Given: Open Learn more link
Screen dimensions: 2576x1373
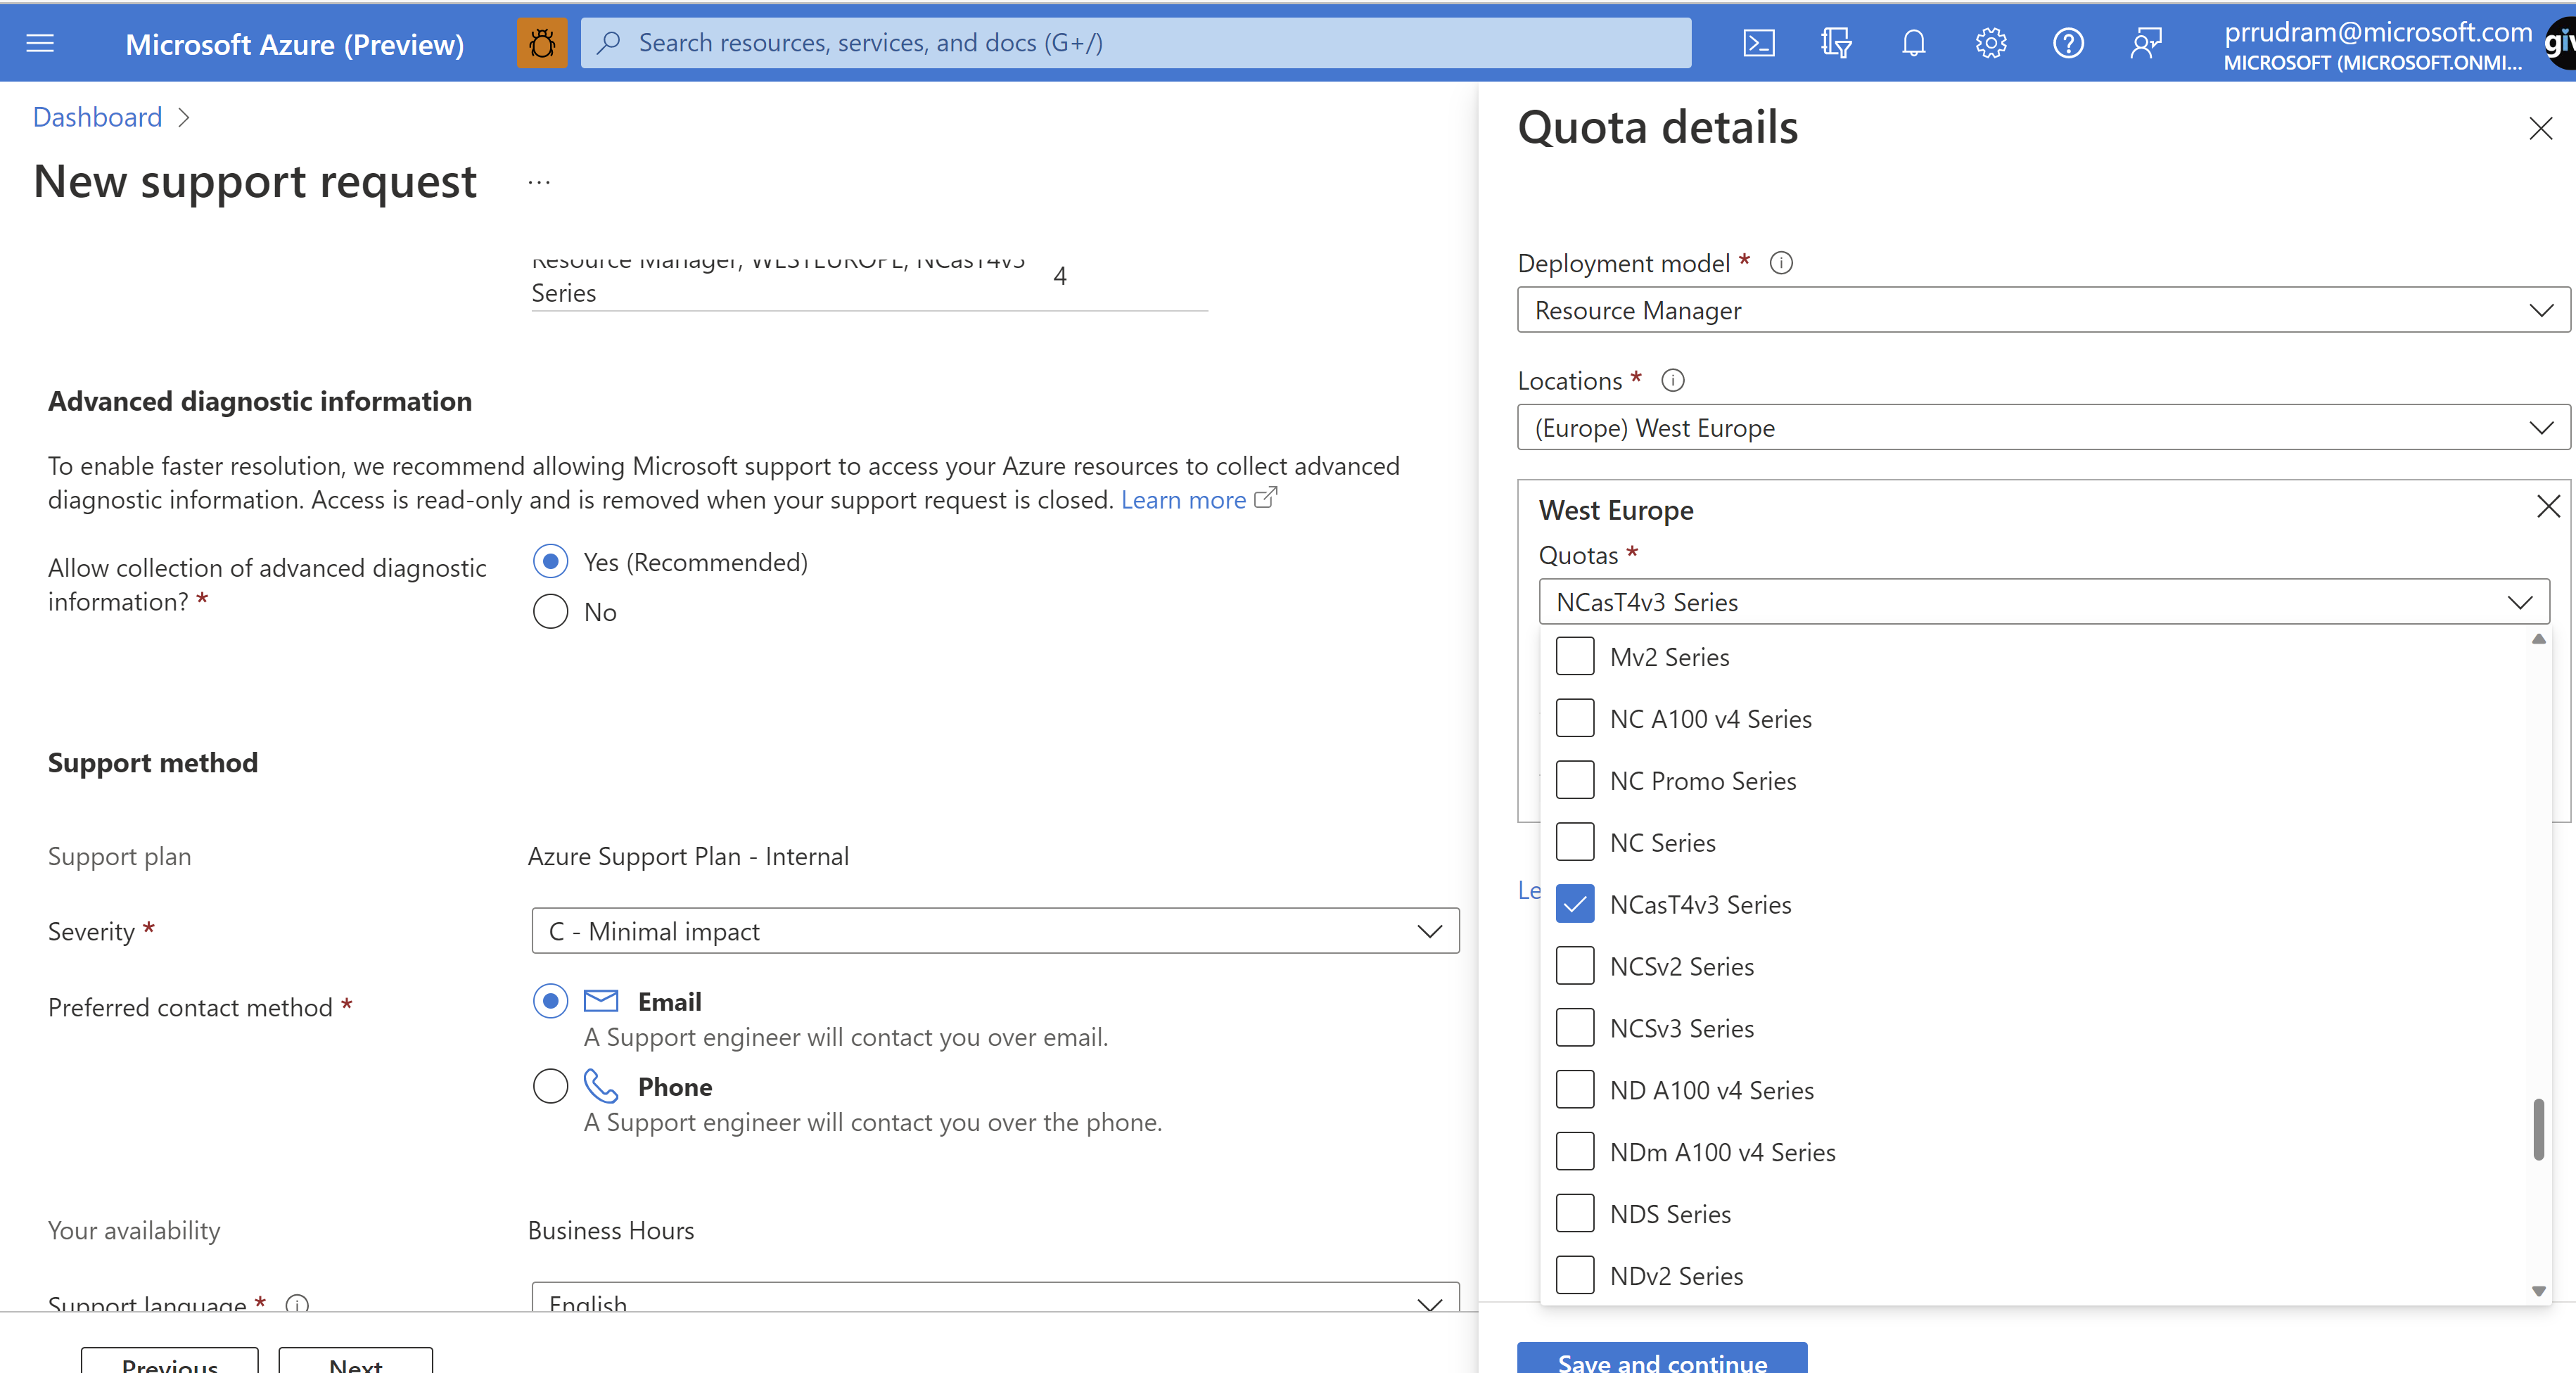Looking at the screenshot, I should click(x=1183, y=500).
